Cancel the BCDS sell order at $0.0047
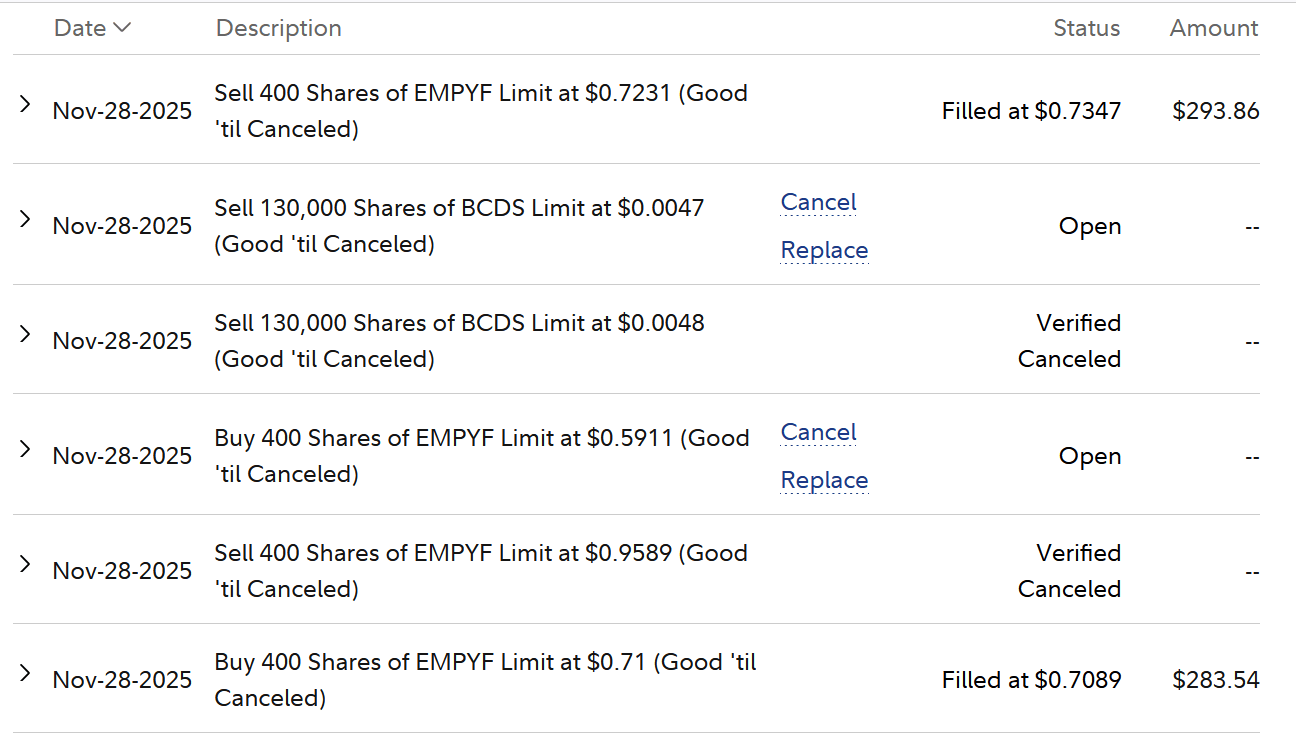The width and height of the screenshot is (1296, 743). (x=818, y=202)
